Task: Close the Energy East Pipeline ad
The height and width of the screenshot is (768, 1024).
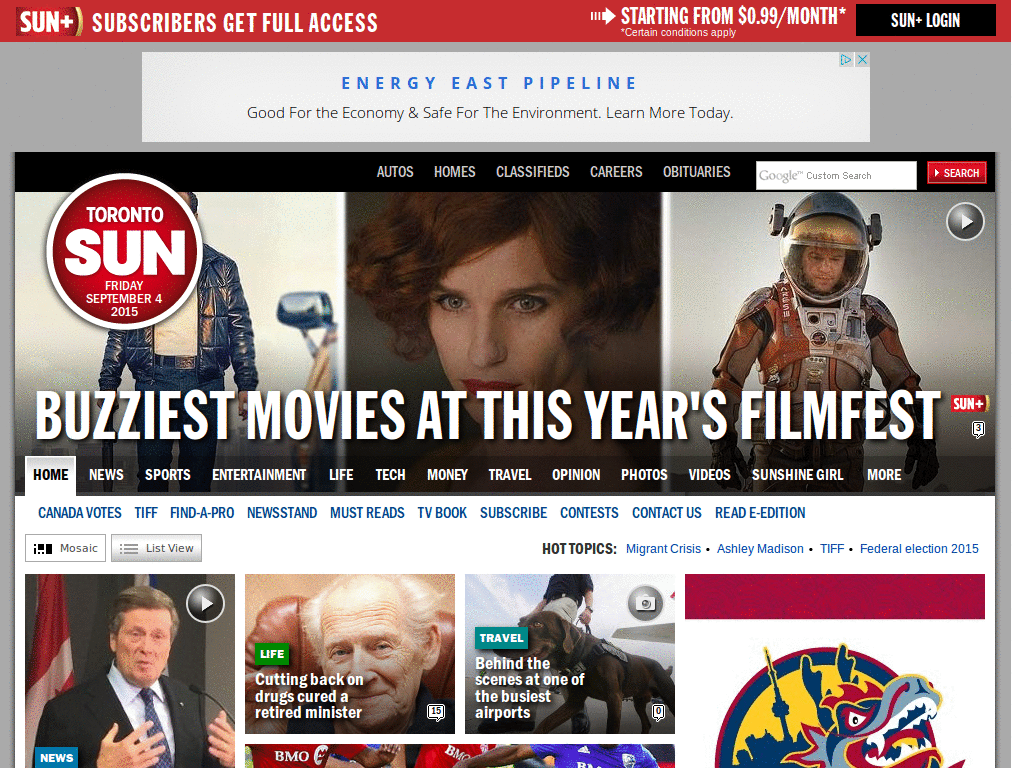Action: [x=862, y=59]
